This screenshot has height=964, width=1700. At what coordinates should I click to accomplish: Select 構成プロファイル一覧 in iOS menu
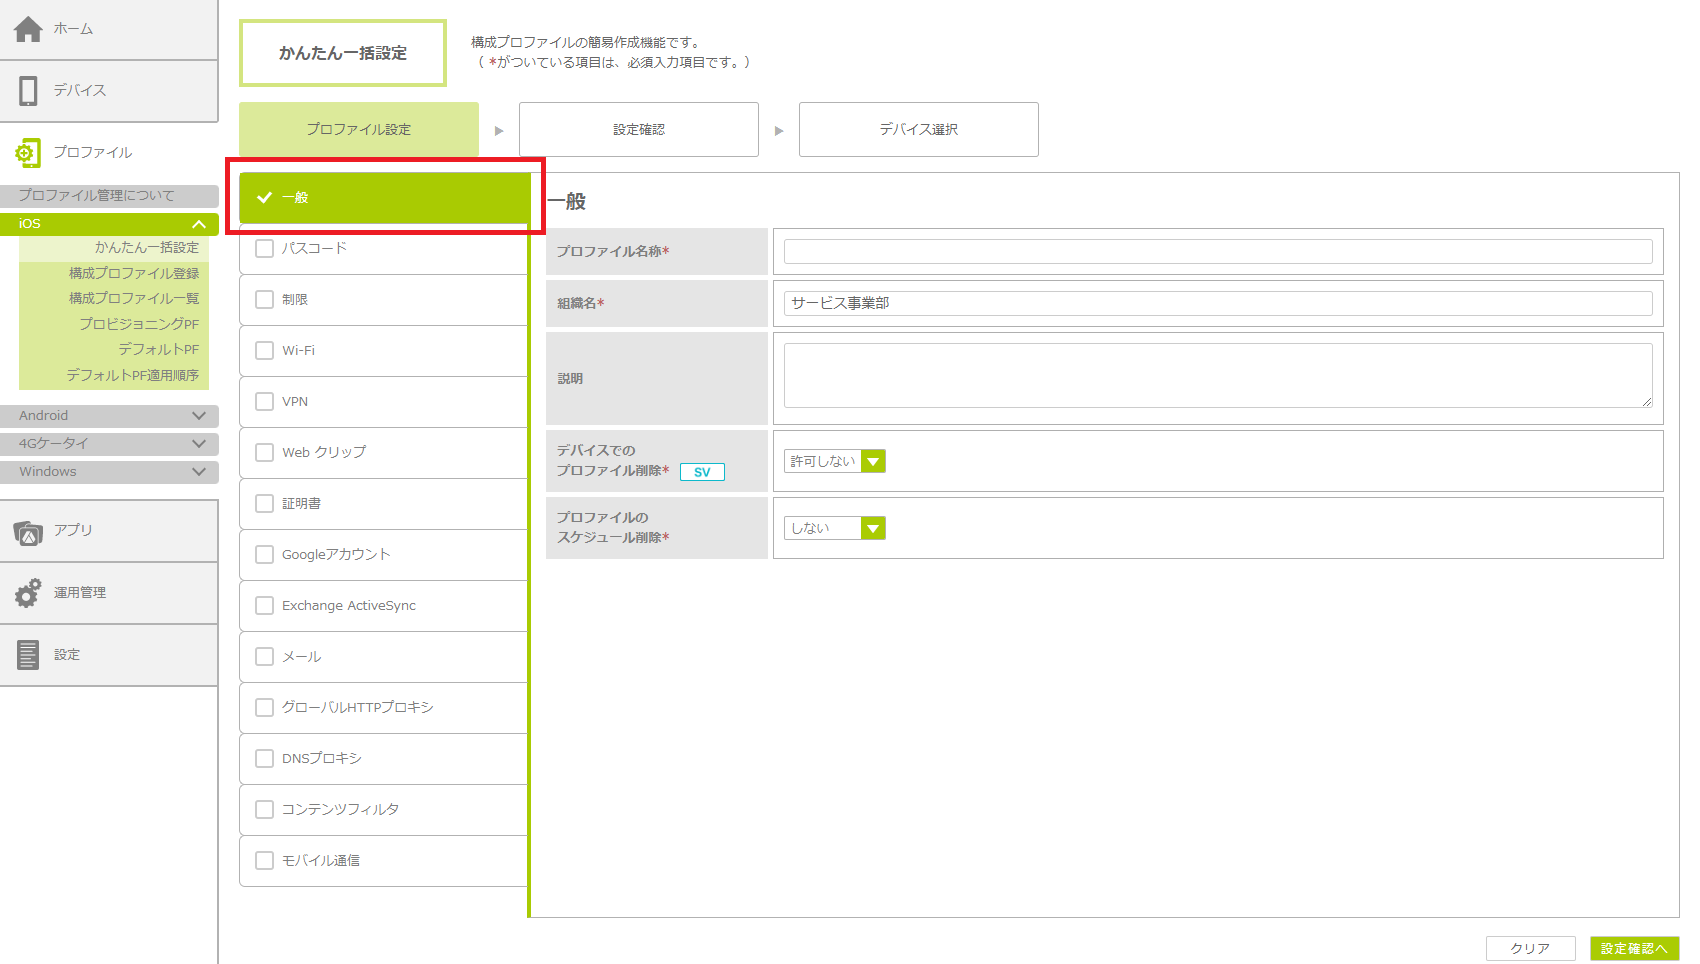[133, 298]
